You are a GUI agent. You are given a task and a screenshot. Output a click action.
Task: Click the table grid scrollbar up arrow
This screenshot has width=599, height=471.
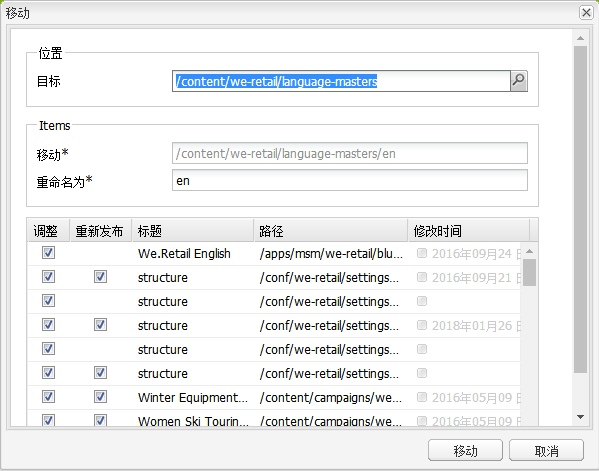click(x=529, y=251)
